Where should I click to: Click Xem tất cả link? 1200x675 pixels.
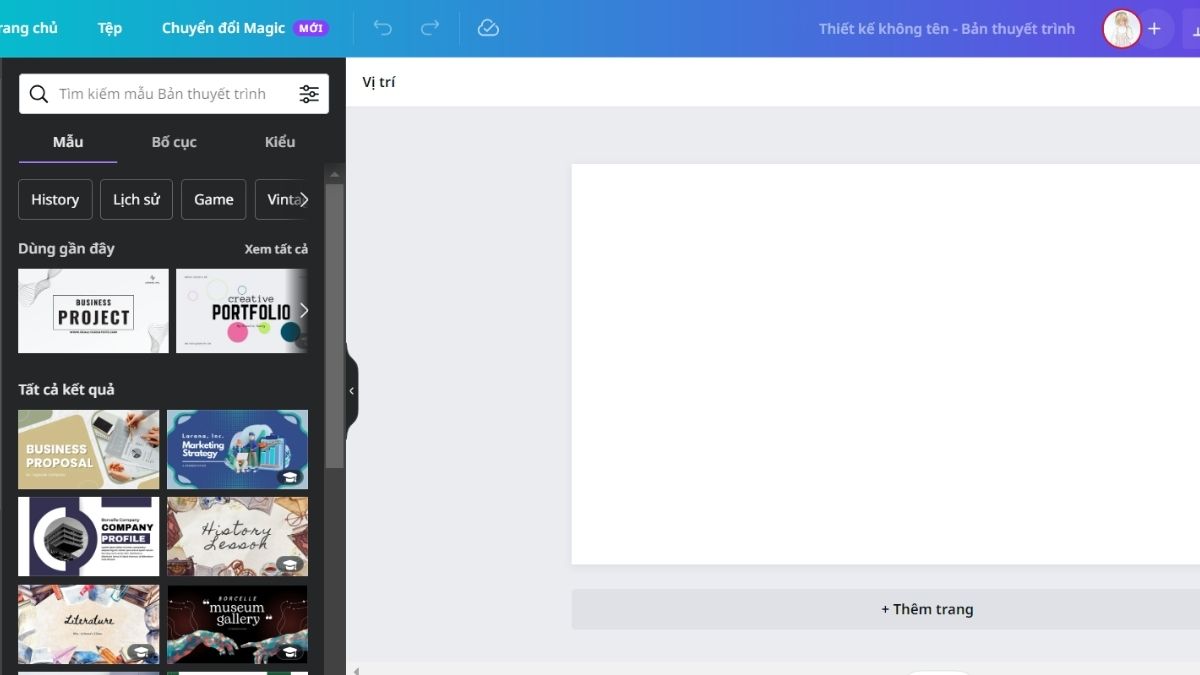277,248
